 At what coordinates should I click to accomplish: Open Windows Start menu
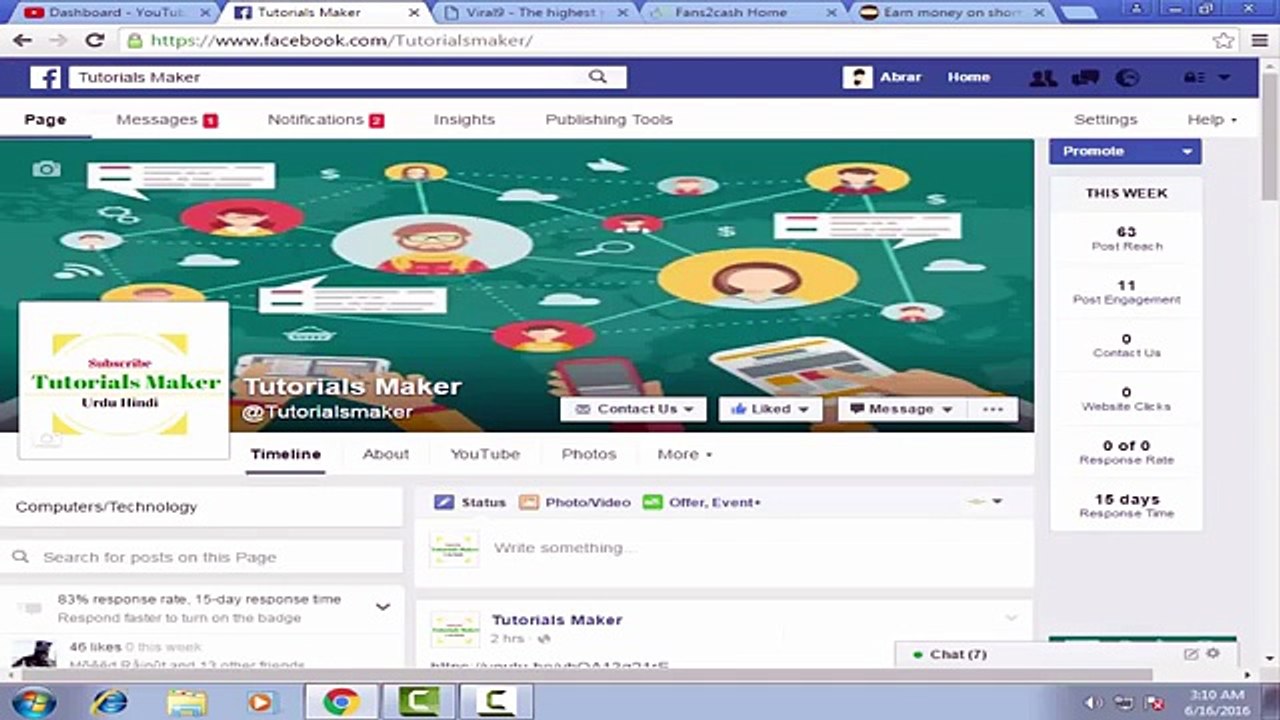32,702
